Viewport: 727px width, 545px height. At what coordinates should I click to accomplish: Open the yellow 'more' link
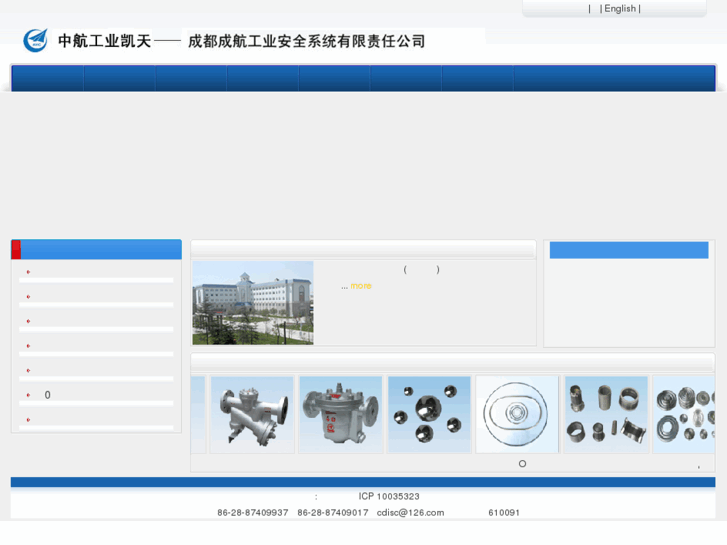pos(361,286)
